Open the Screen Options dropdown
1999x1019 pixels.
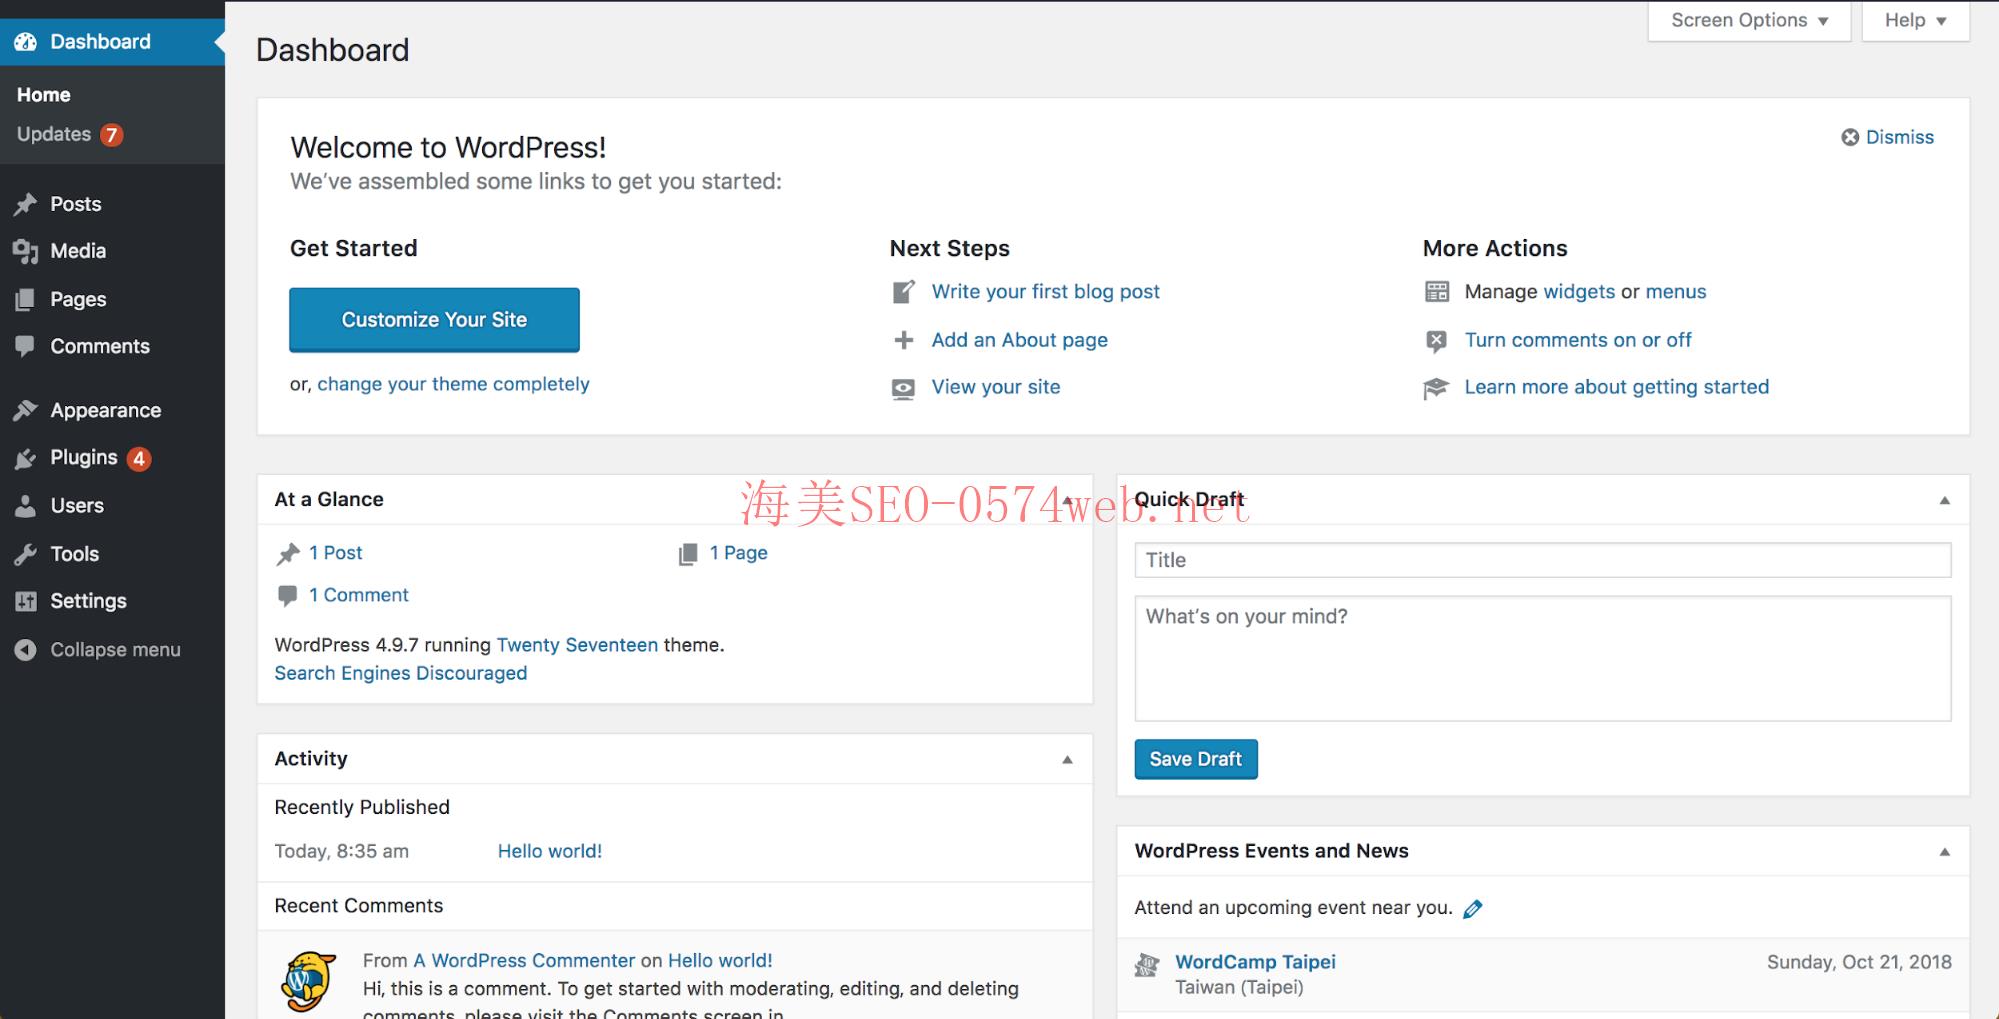click(x=1748, y=19)
